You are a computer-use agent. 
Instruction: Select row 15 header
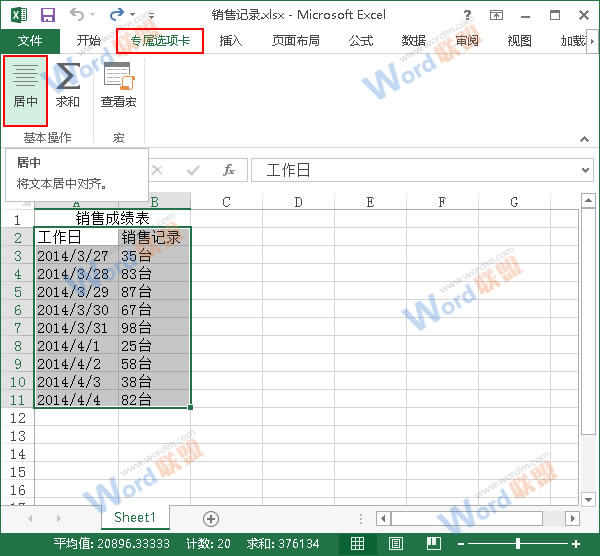pyautogui.click(x=17, y=472)
